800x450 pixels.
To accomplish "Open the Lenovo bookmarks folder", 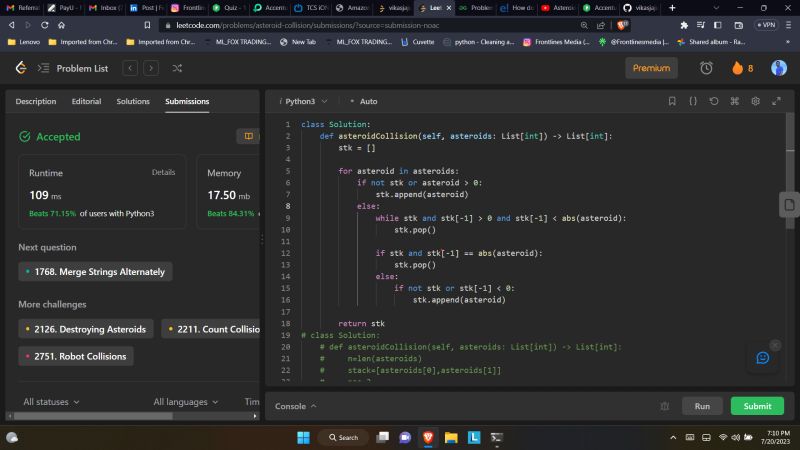I will point(23,42).
